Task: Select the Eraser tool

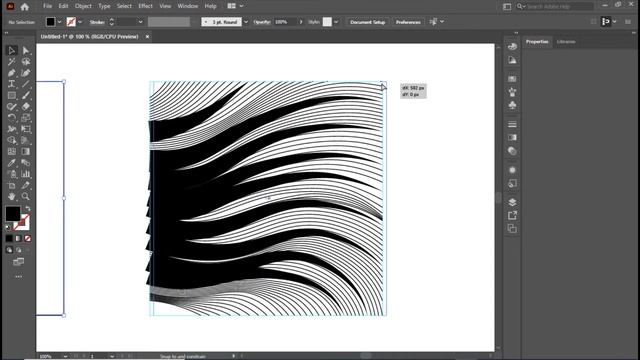Action: (26, 107)
